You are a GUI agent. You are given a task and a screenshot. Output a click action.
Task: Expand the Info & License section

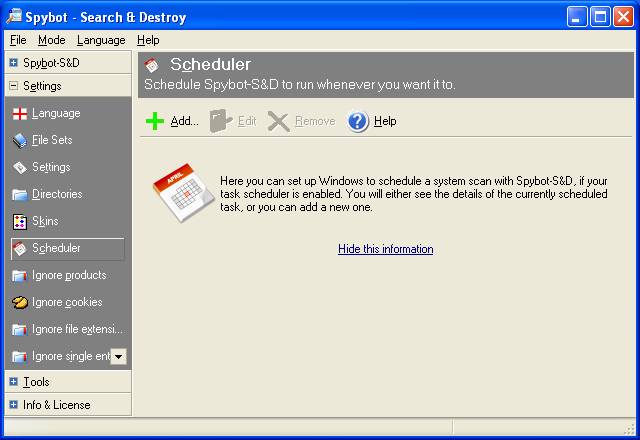click(13, 404)
